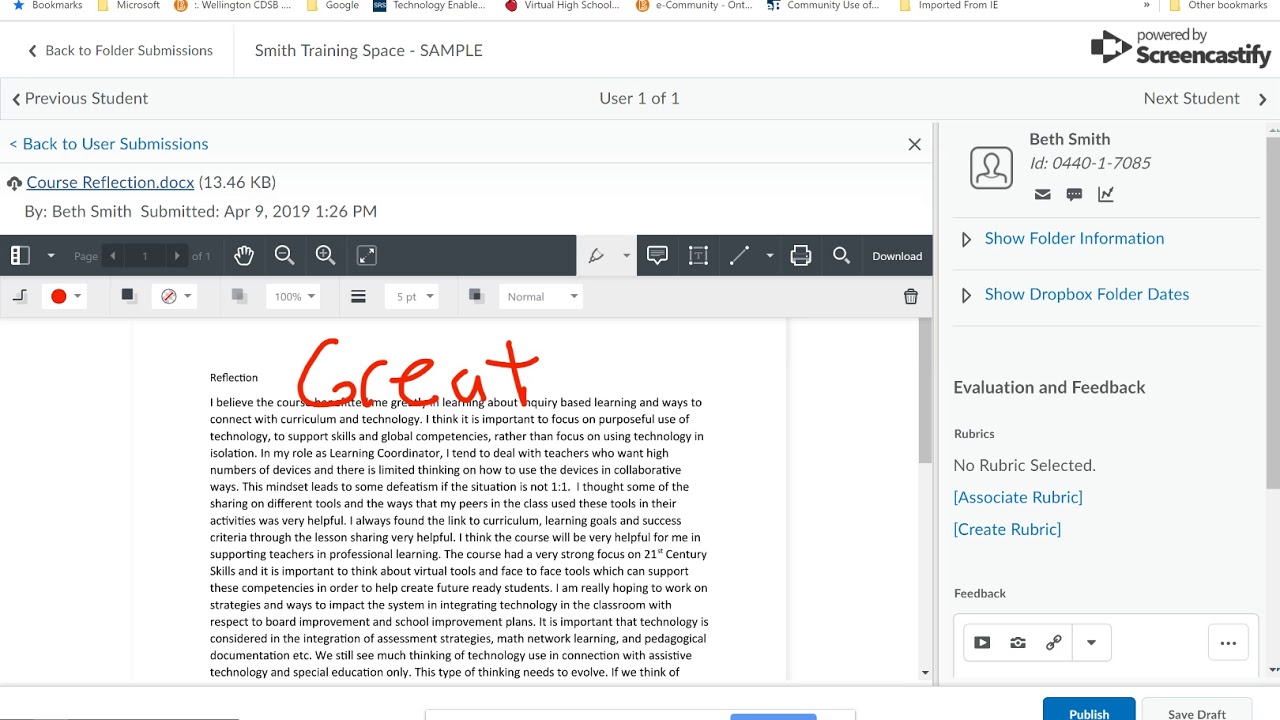1280x720 pixels.
Task: Go back to Folder Submissions
Action: [x=120, y=50]
